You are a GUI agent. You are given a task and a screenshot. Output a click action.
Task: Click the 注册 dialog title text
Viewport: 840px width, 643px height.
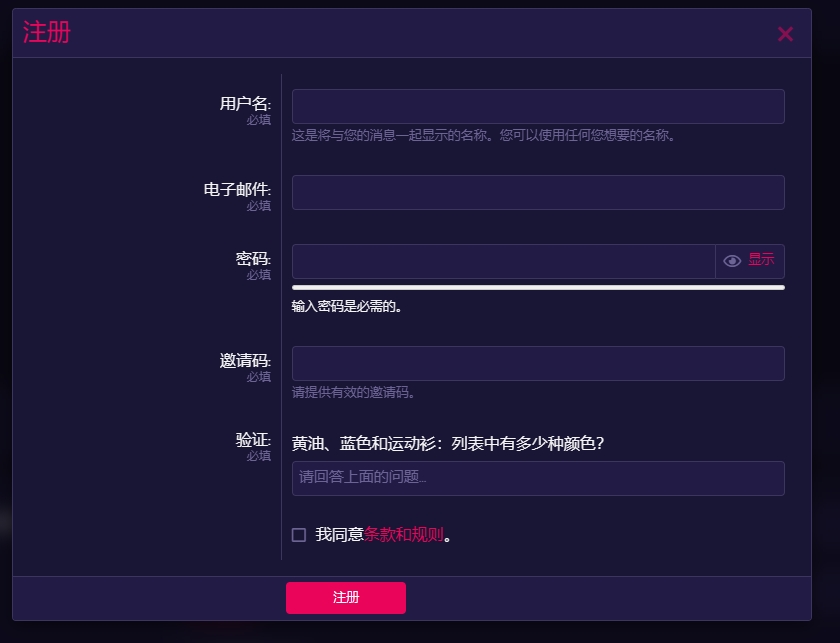tap(47, 33)
